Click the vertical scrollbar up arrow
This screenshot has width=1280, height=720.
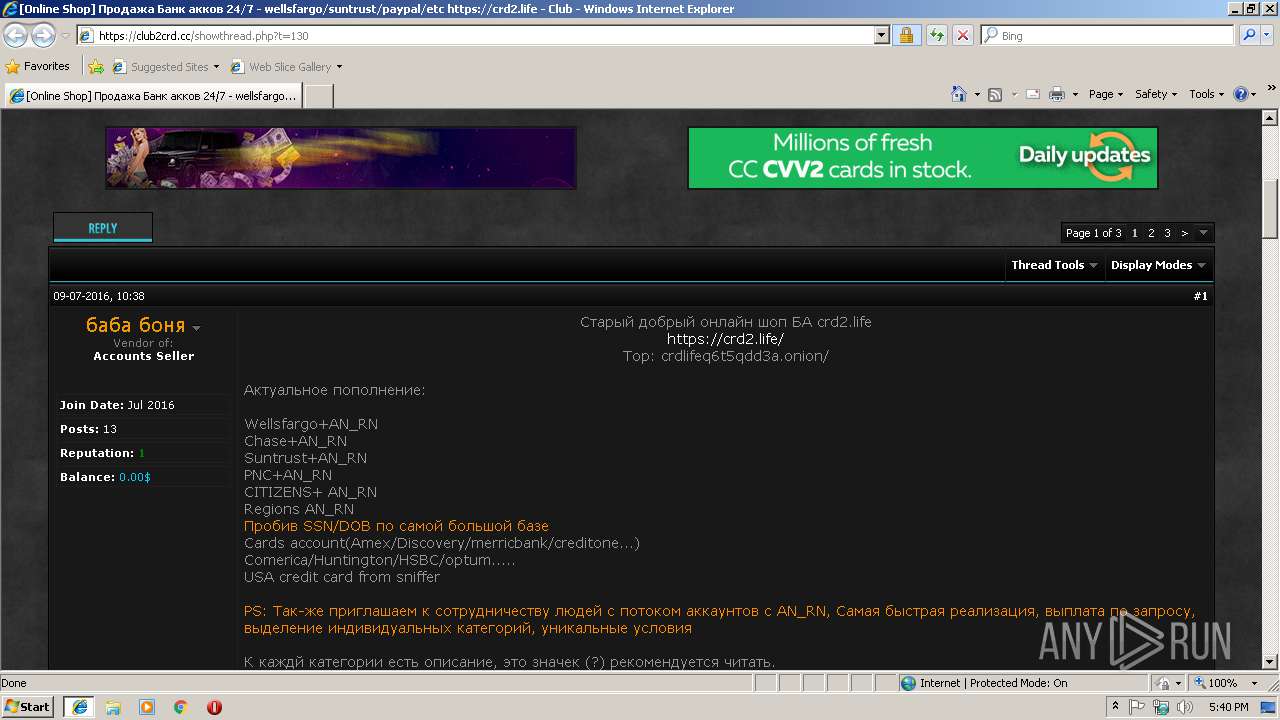pyautogui.click(x=1270, y=117)
